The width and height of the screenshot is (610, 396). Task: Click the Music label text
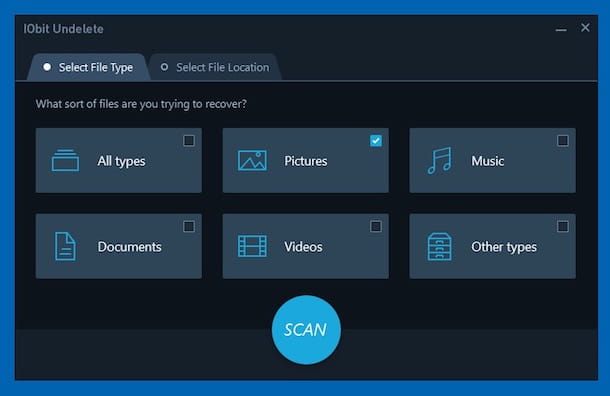coord(488,161)
